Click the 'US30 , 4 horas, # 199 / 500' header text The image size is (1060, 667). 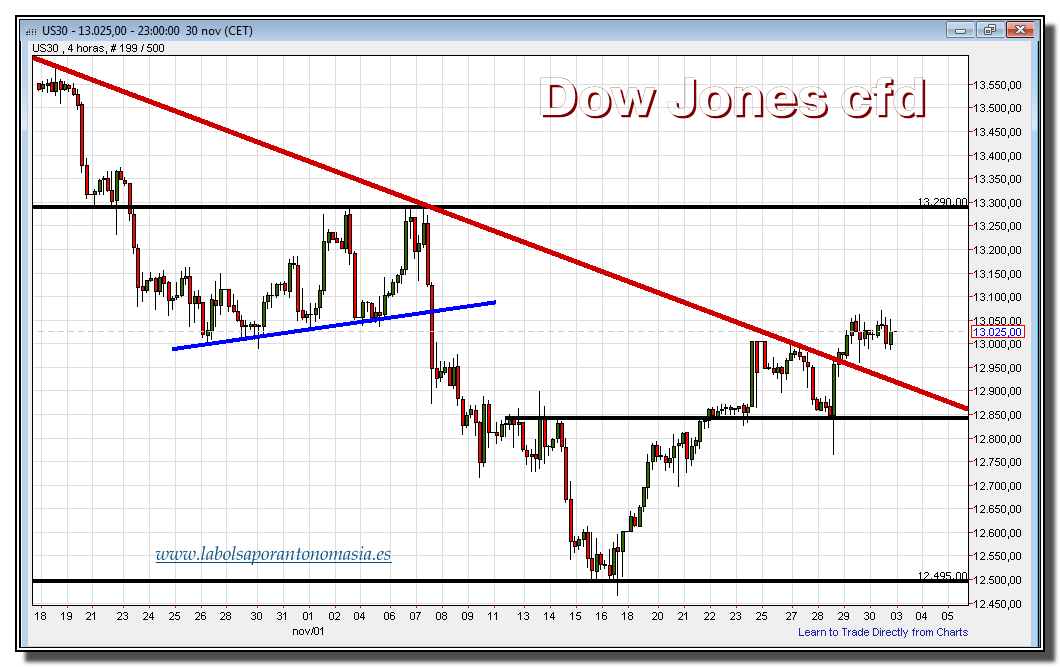98,48
